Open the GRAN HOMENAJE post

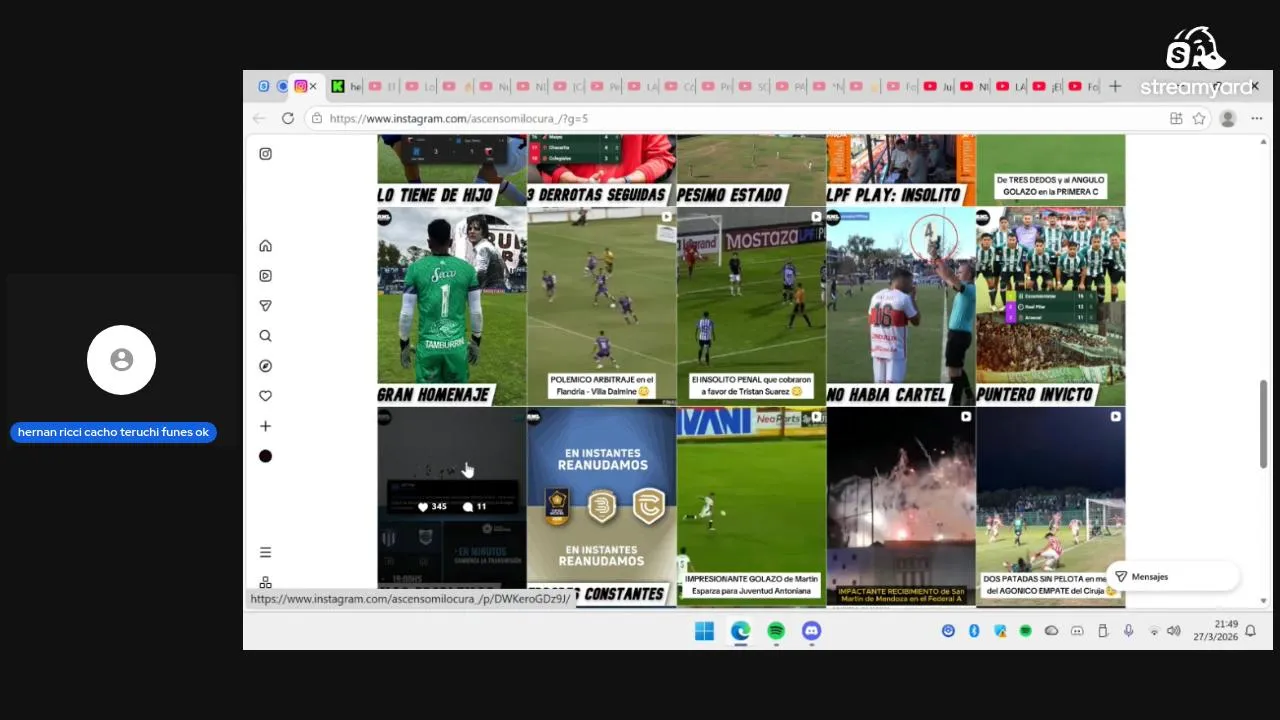(x=452, y=306)
